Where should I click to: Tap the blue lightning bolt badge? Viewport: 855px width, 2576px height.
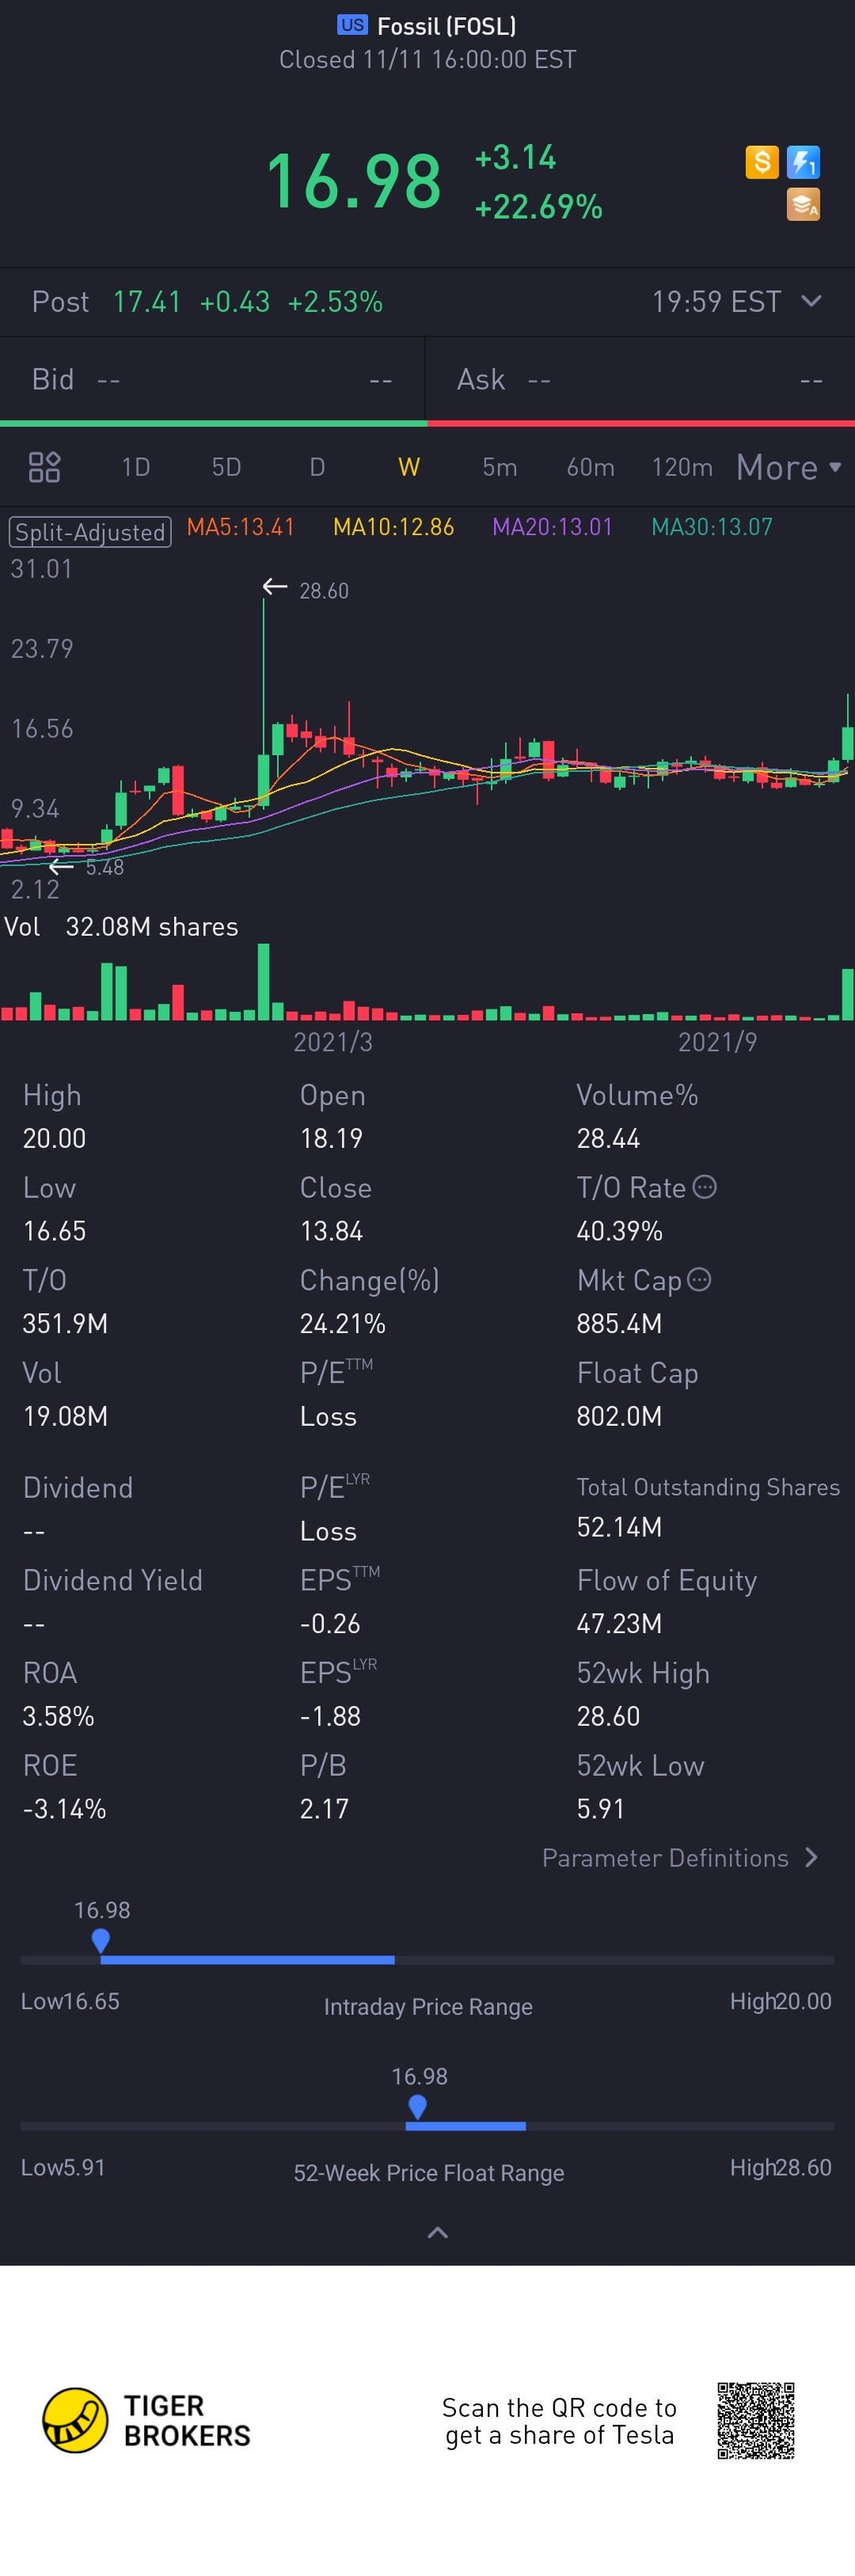(803, 162)
